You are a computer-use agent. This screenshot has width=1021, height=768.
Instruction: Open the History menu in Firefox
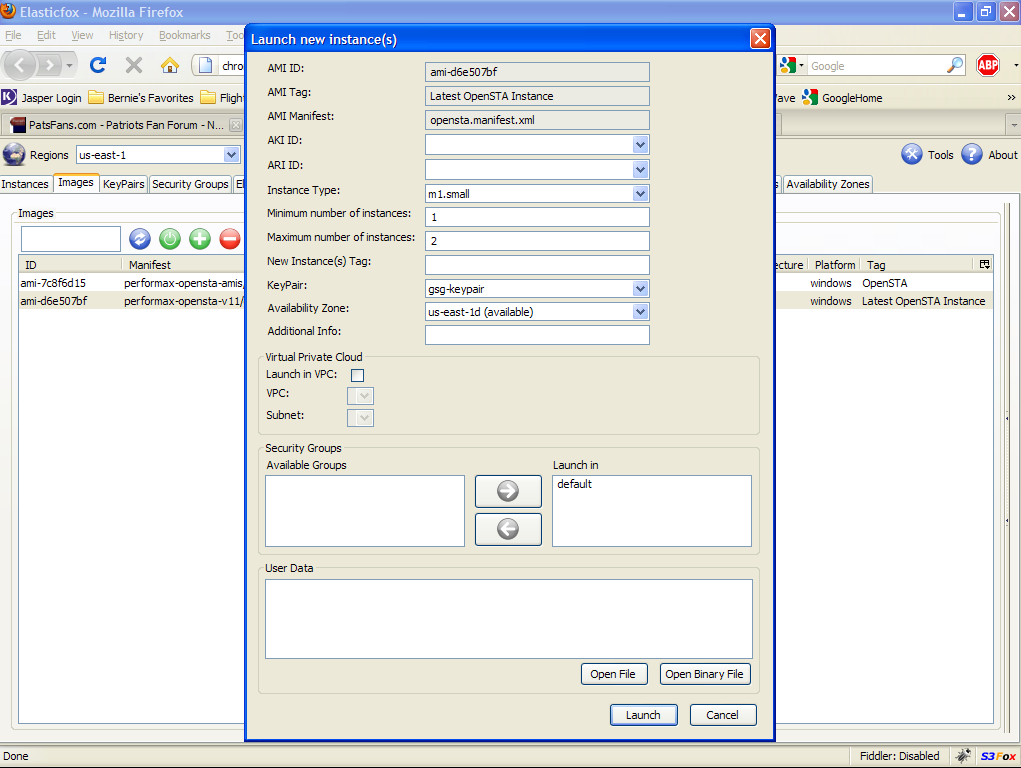126,35
